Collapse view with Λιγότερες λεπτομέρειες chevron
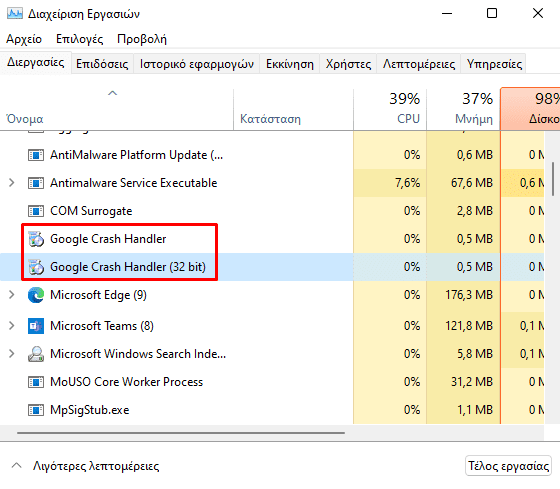The width and height of the screenshot is (560, 489). coord(16,465)
